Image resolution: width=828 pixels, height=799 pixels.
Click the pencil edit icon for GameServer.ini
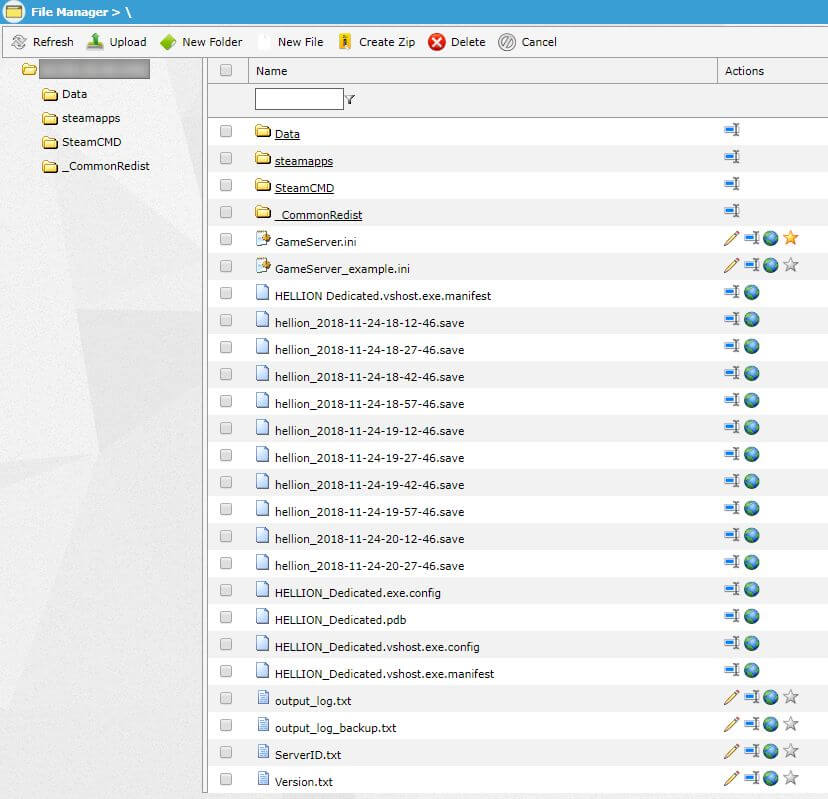tap(731, 238)
